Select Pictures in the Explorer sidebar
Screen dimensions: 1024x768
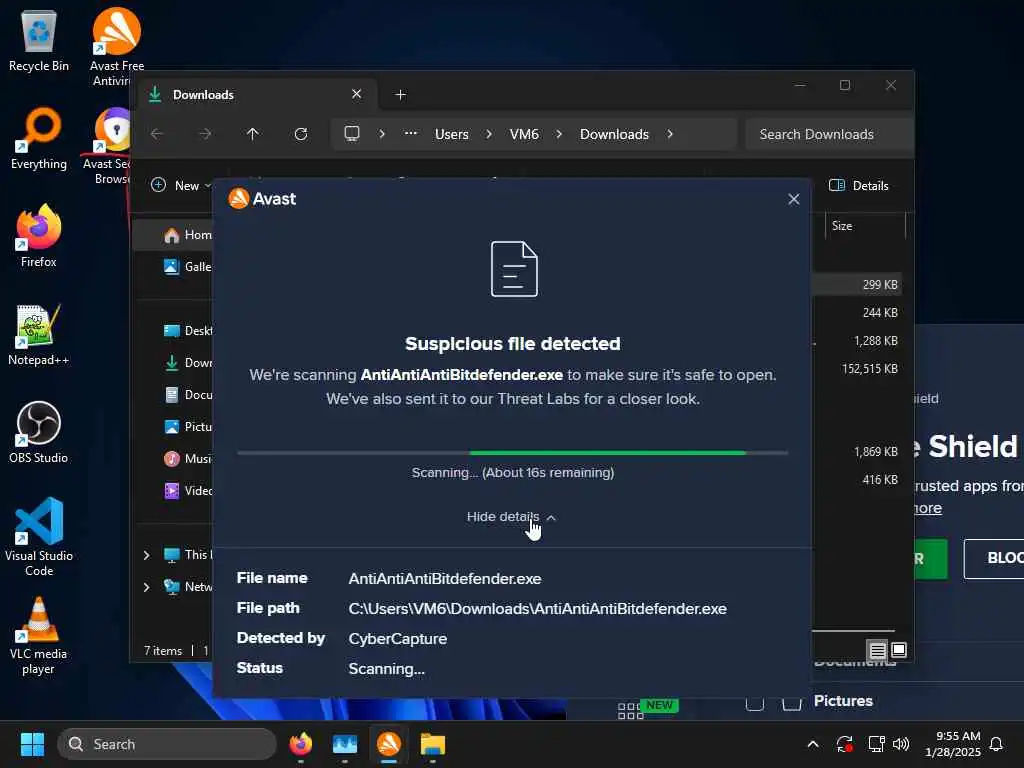[188, 426]
